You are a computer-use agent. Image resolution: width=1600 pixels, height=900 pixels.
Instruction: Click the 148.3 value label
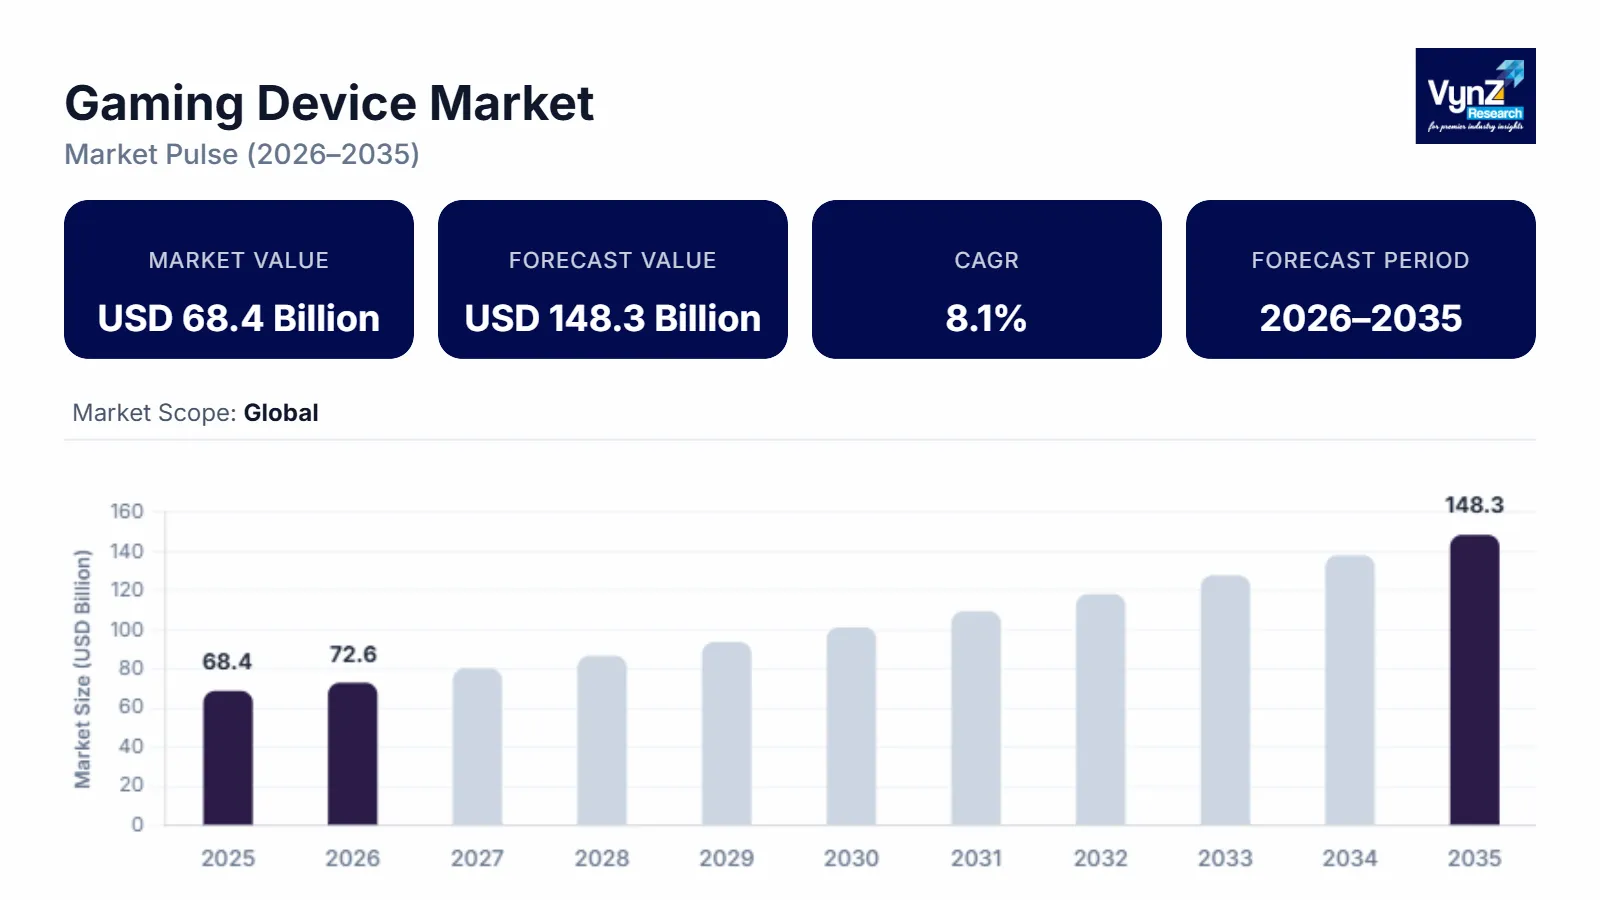[x=1473, y=505]
